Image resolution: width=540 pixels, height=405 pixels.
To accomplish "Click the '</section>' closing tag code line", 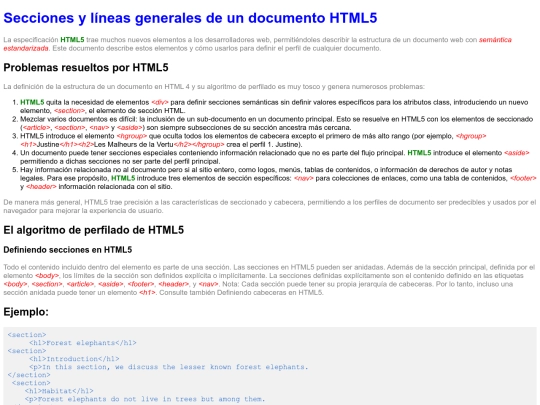I will [29, 375].
